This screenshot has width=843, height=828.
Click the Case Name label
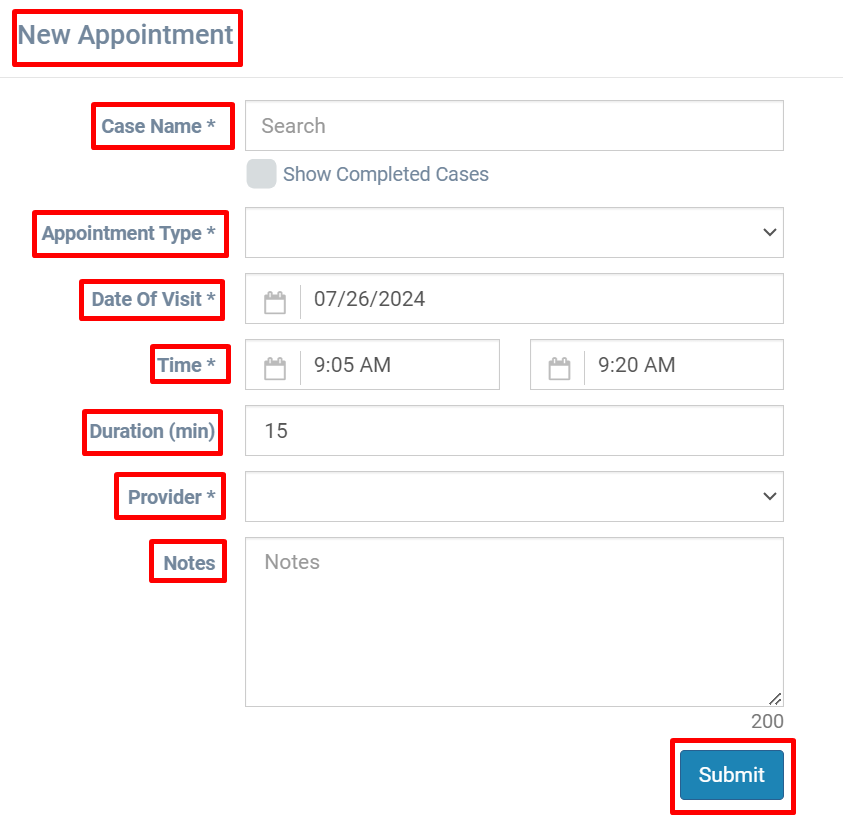pos(159,126)
